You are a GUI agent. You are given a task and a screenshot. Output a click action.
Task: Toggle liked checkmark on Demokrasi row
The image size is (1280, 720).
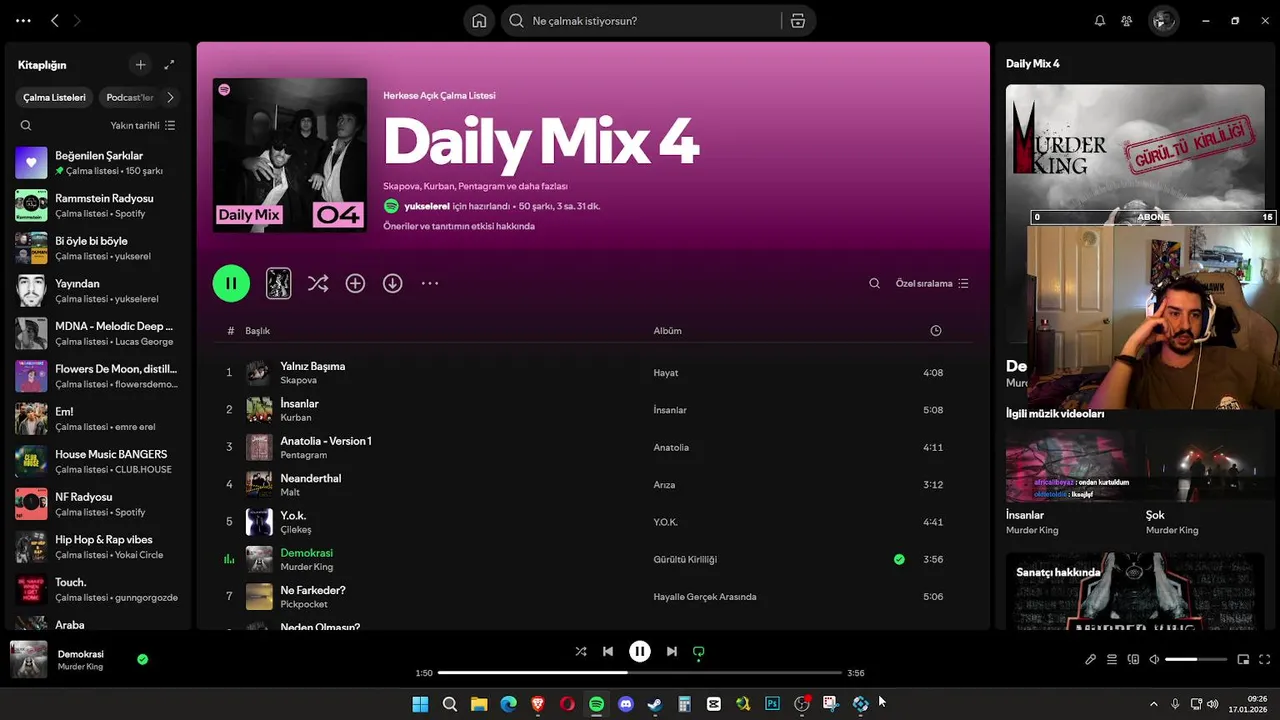coord(899,559)
